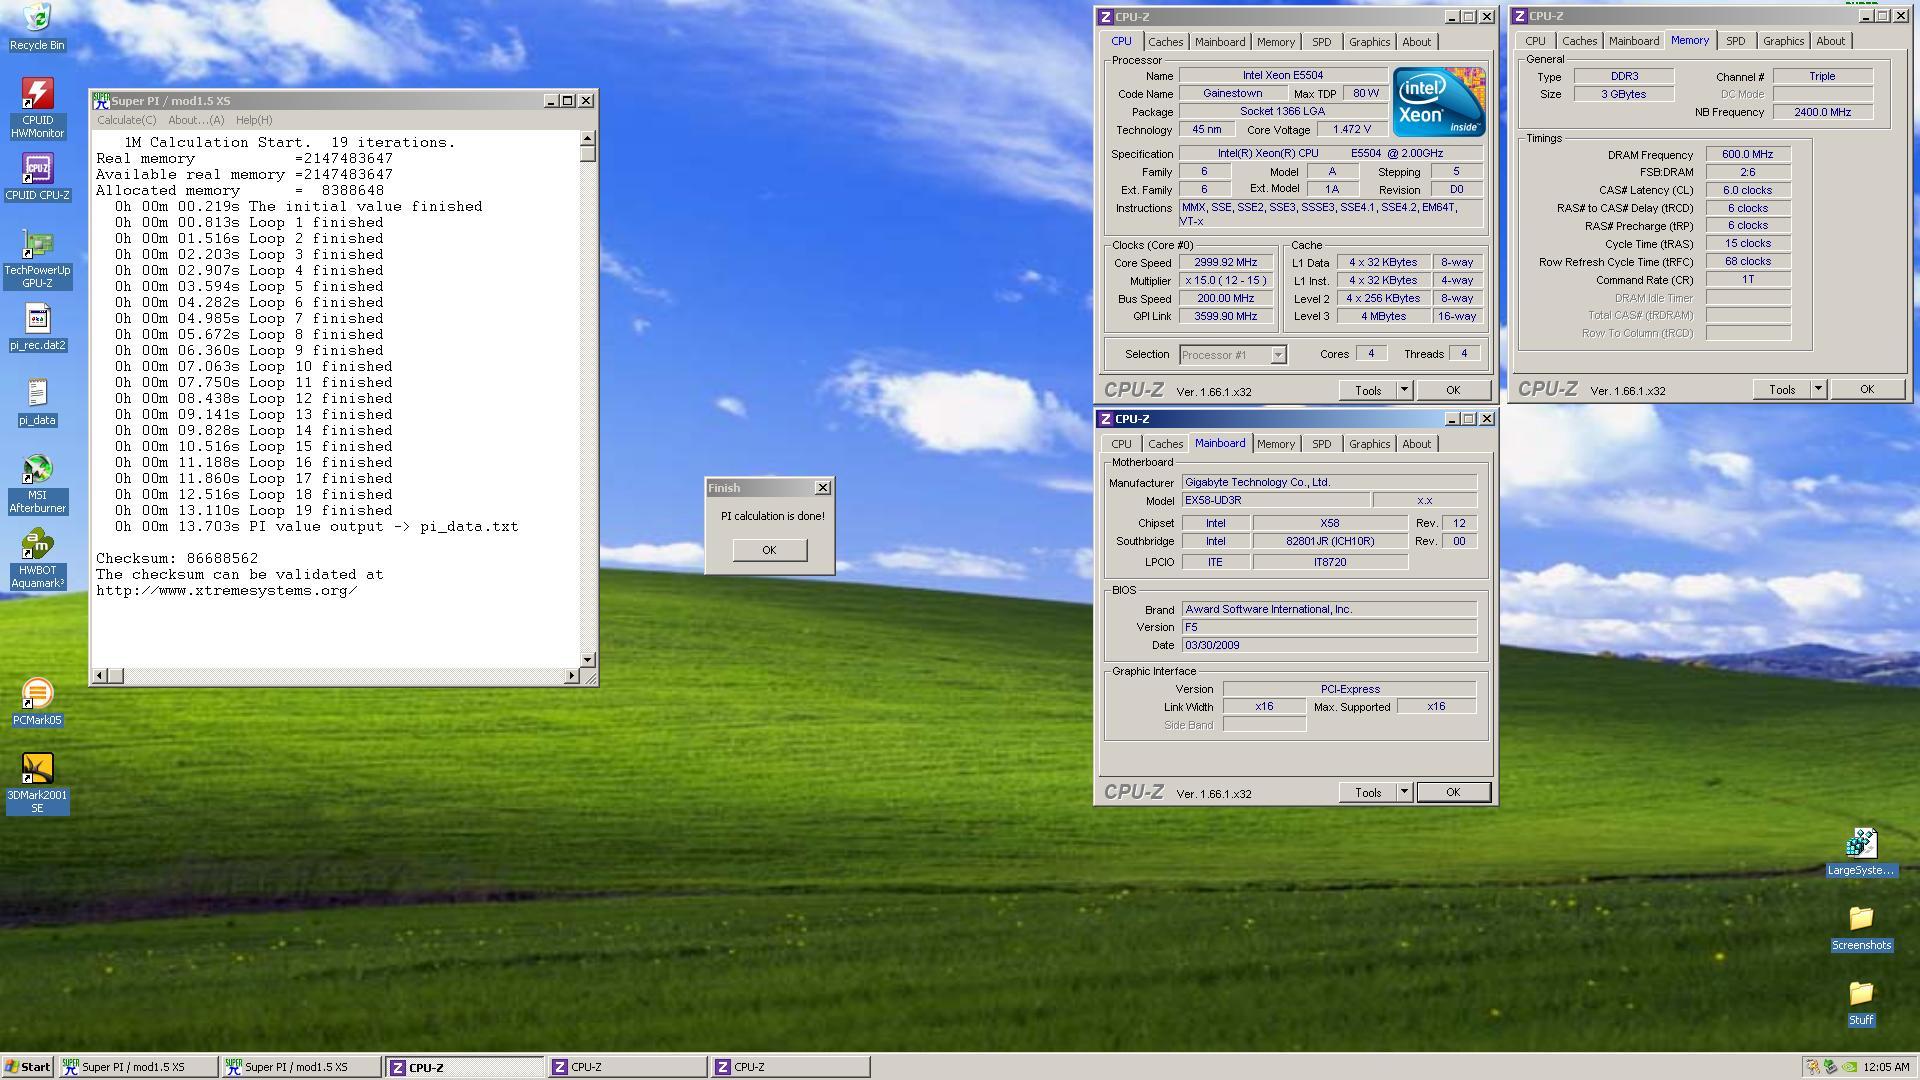Click the system tray clock
The image size is (1920, 1080).
tap(1886, 1067)
